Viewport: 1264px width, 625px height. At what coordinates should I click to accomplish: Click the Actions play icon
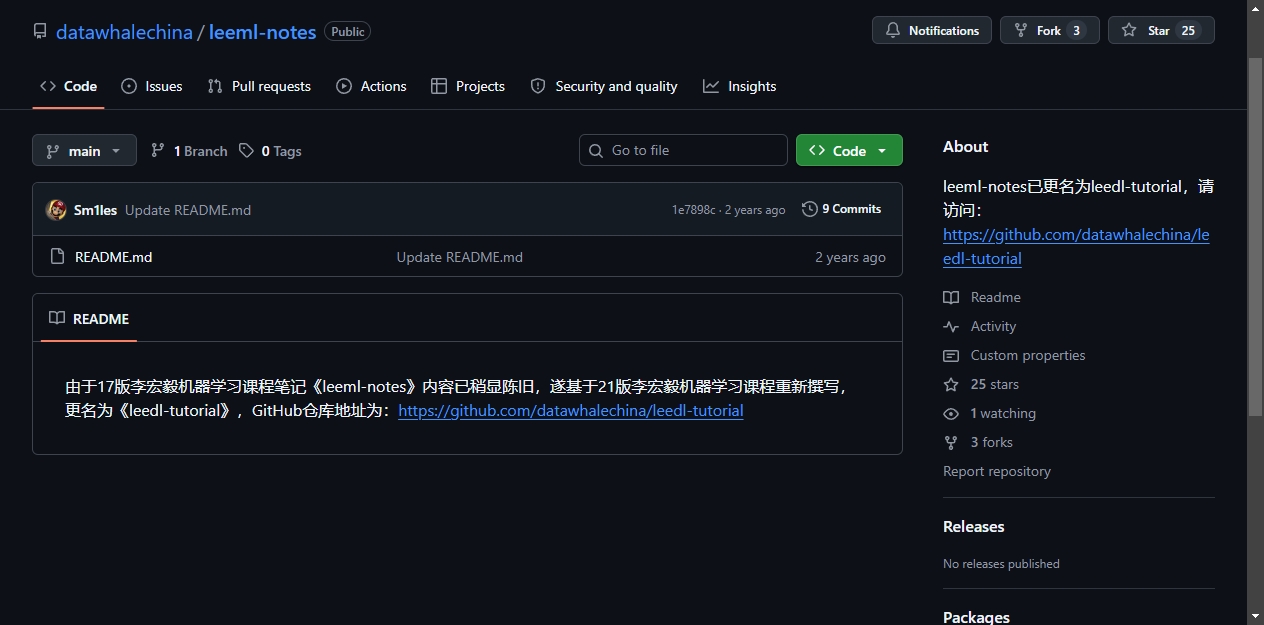[x=344, y=86]
